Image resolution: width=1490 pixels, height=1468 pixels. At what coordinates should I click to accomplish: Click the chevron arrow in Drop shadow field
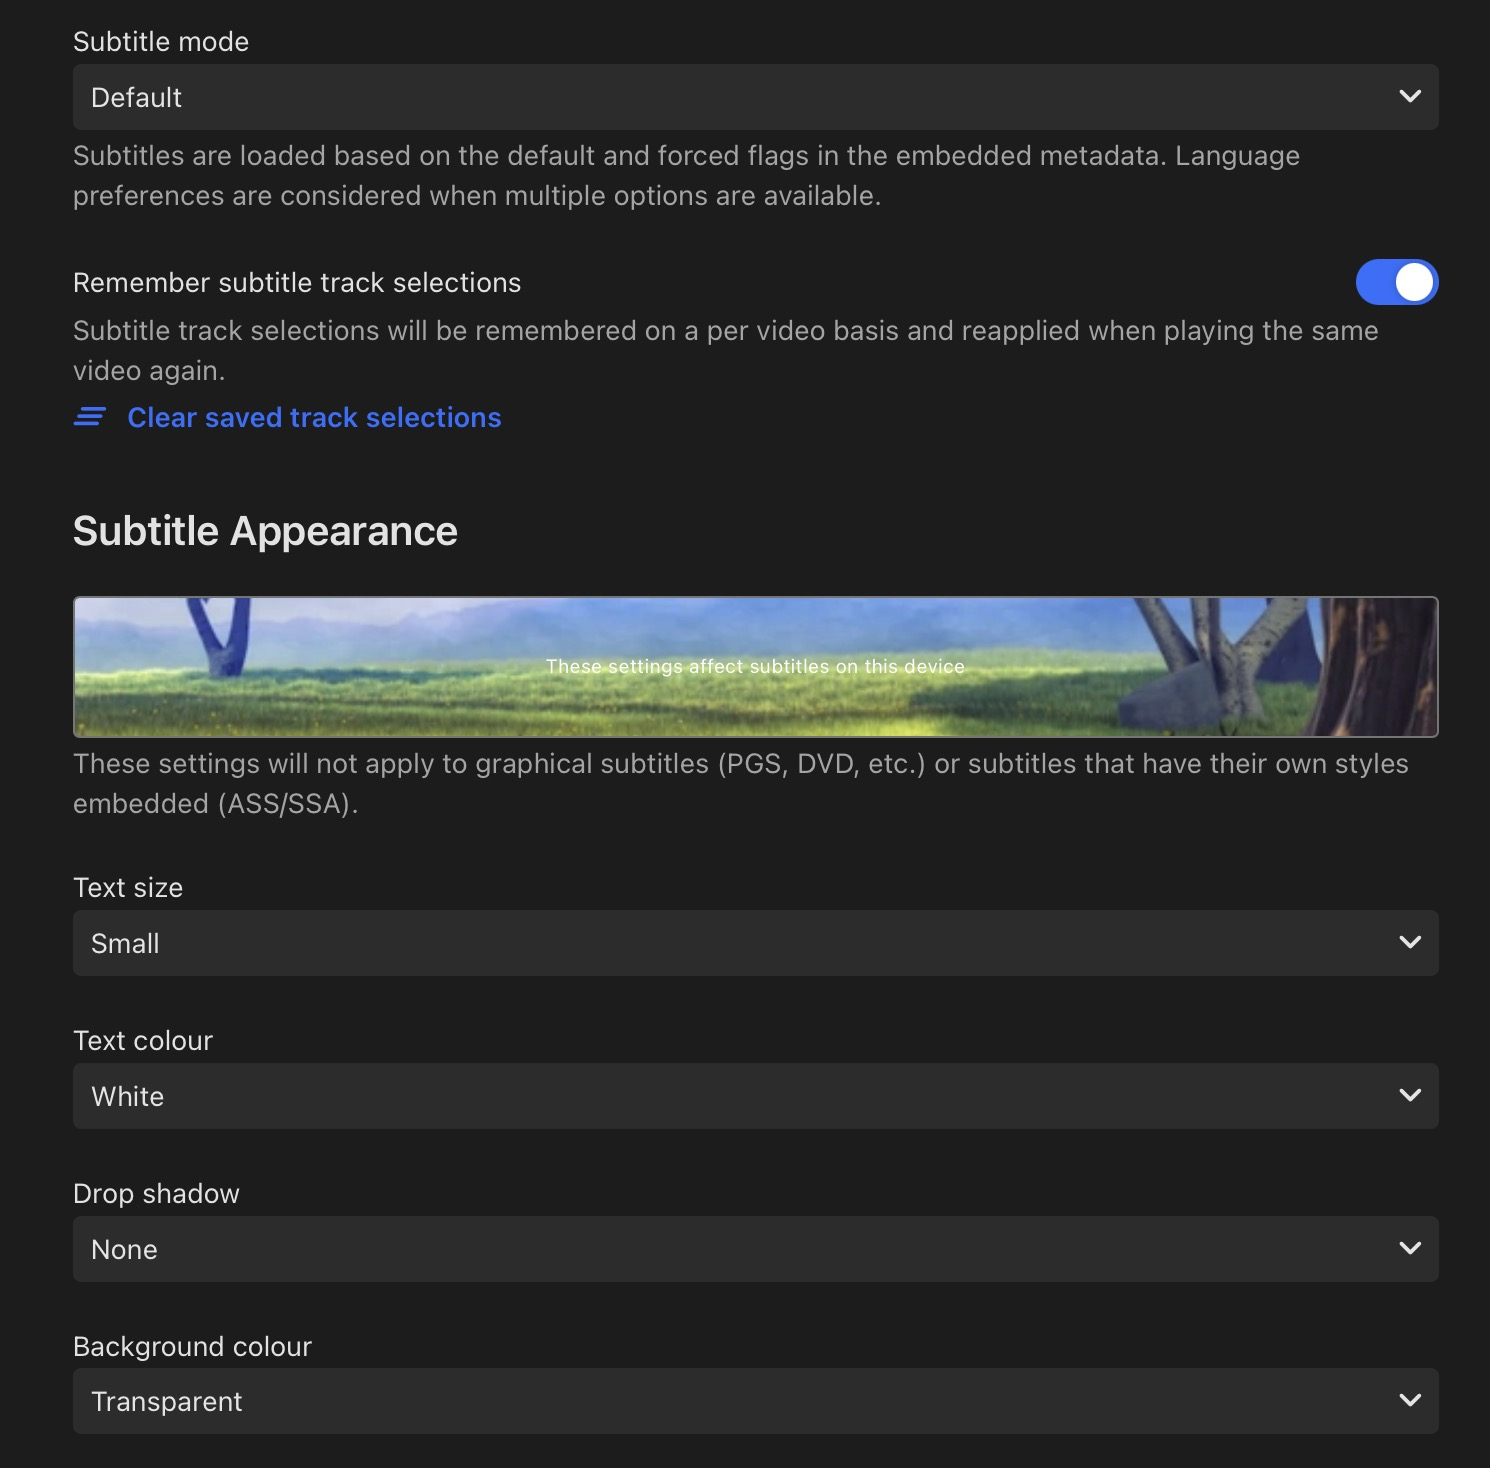[x=1410, y=1249]
